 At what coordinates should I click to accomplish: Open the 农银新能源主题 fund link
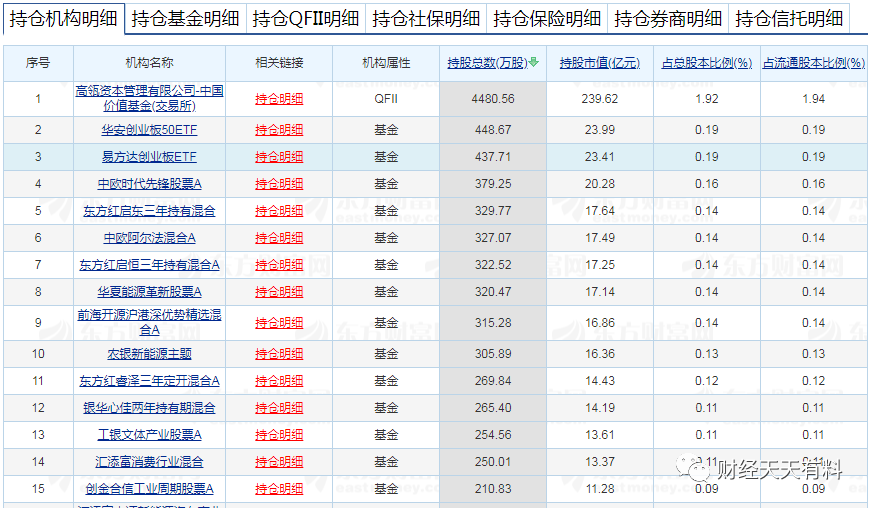149,354
